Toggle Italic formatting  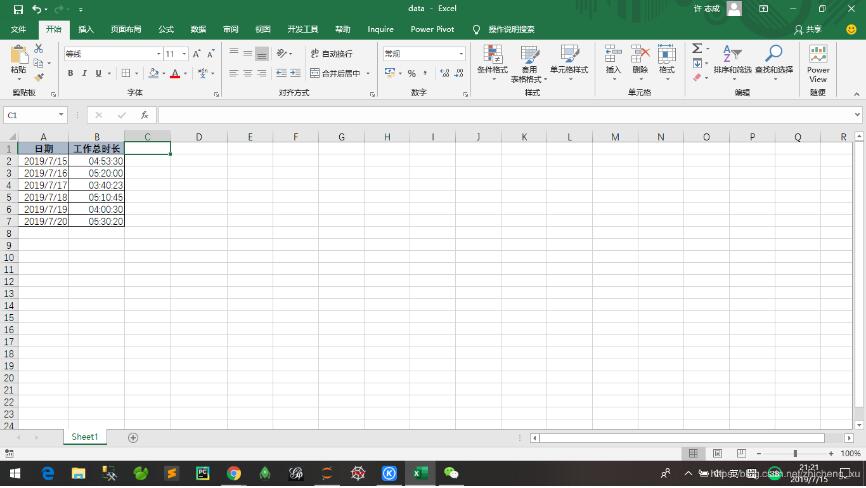(x=84, y=73)
